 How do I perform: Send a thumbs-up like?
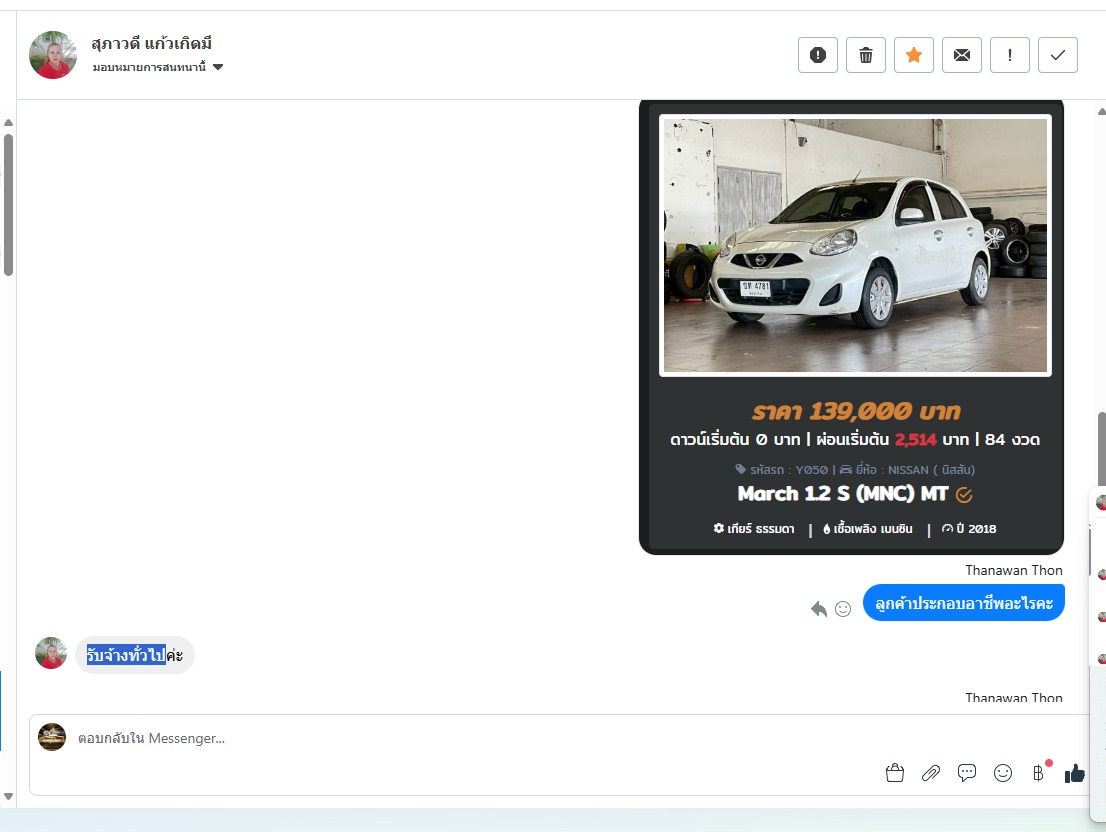coord(1074,773)
